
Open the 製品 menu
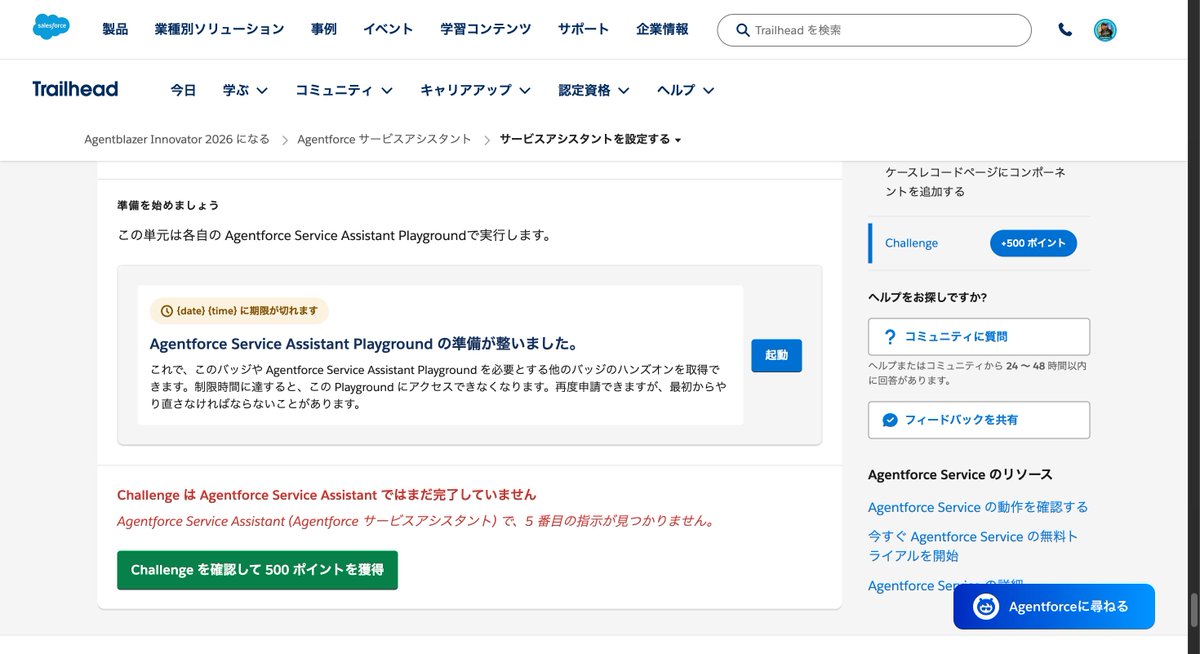pyautogui.click(x=115, y=29)
